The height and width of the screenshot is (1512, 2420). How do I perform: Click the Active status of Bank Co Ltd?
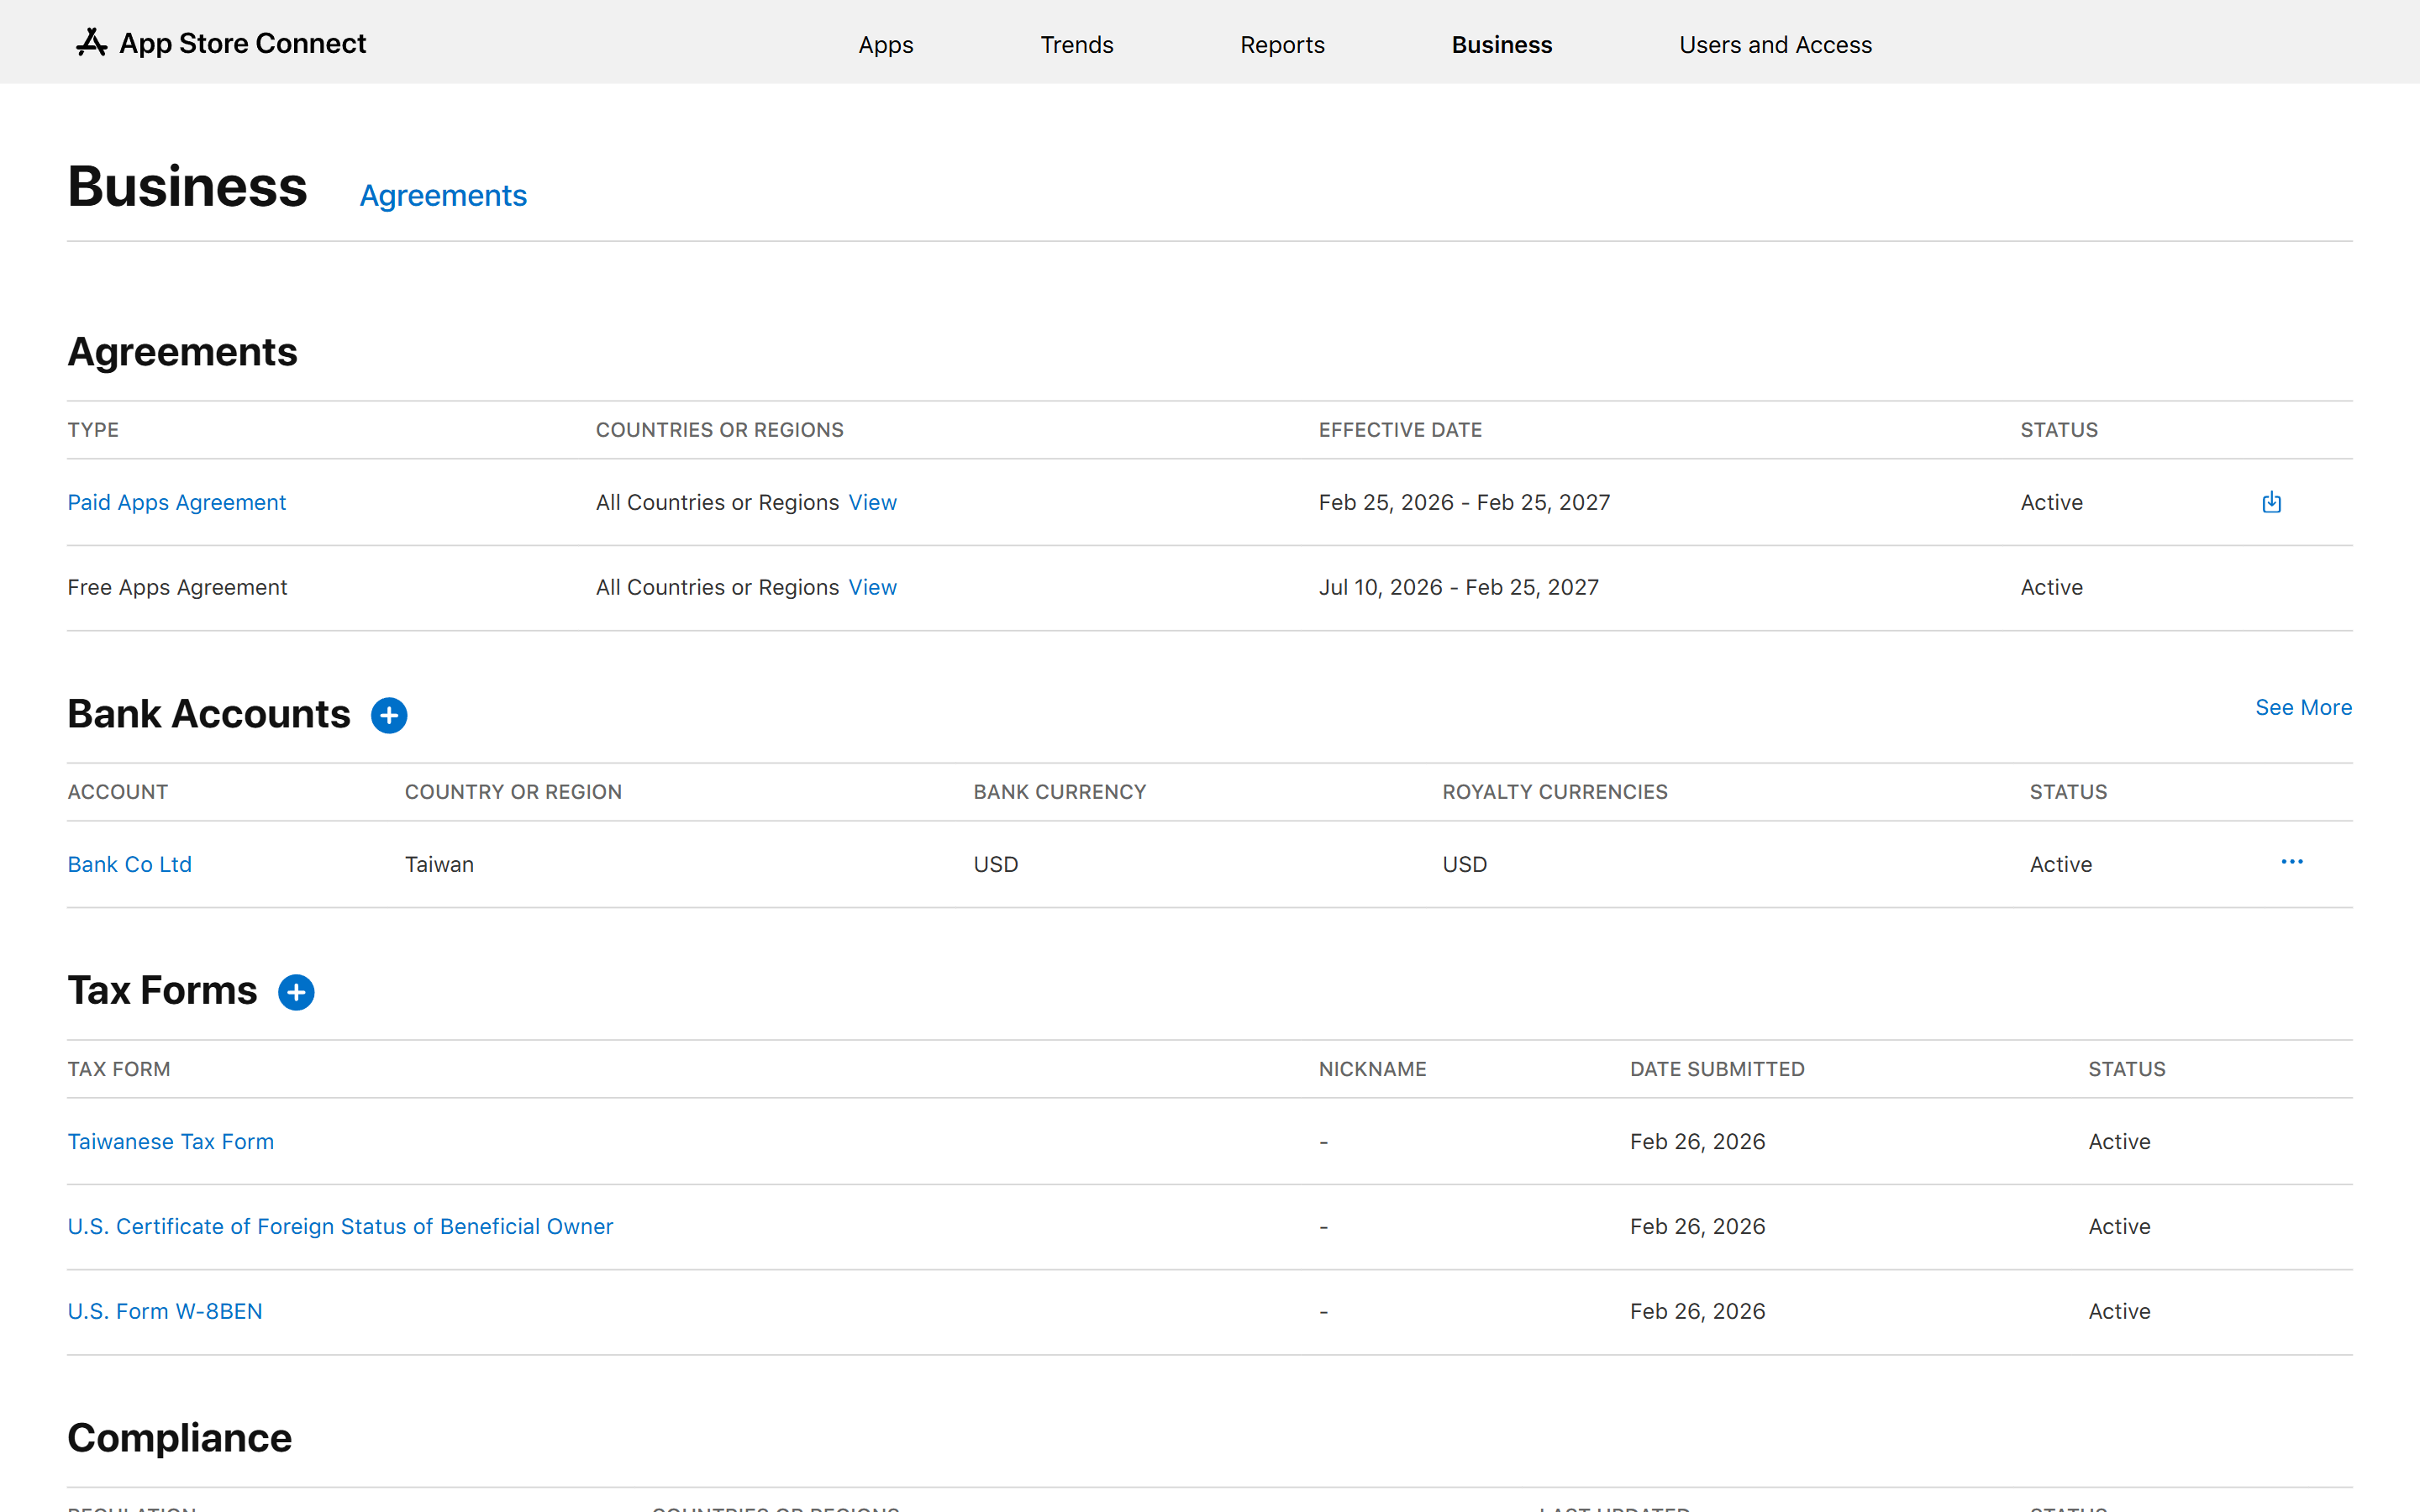[x=2060, y=865]
